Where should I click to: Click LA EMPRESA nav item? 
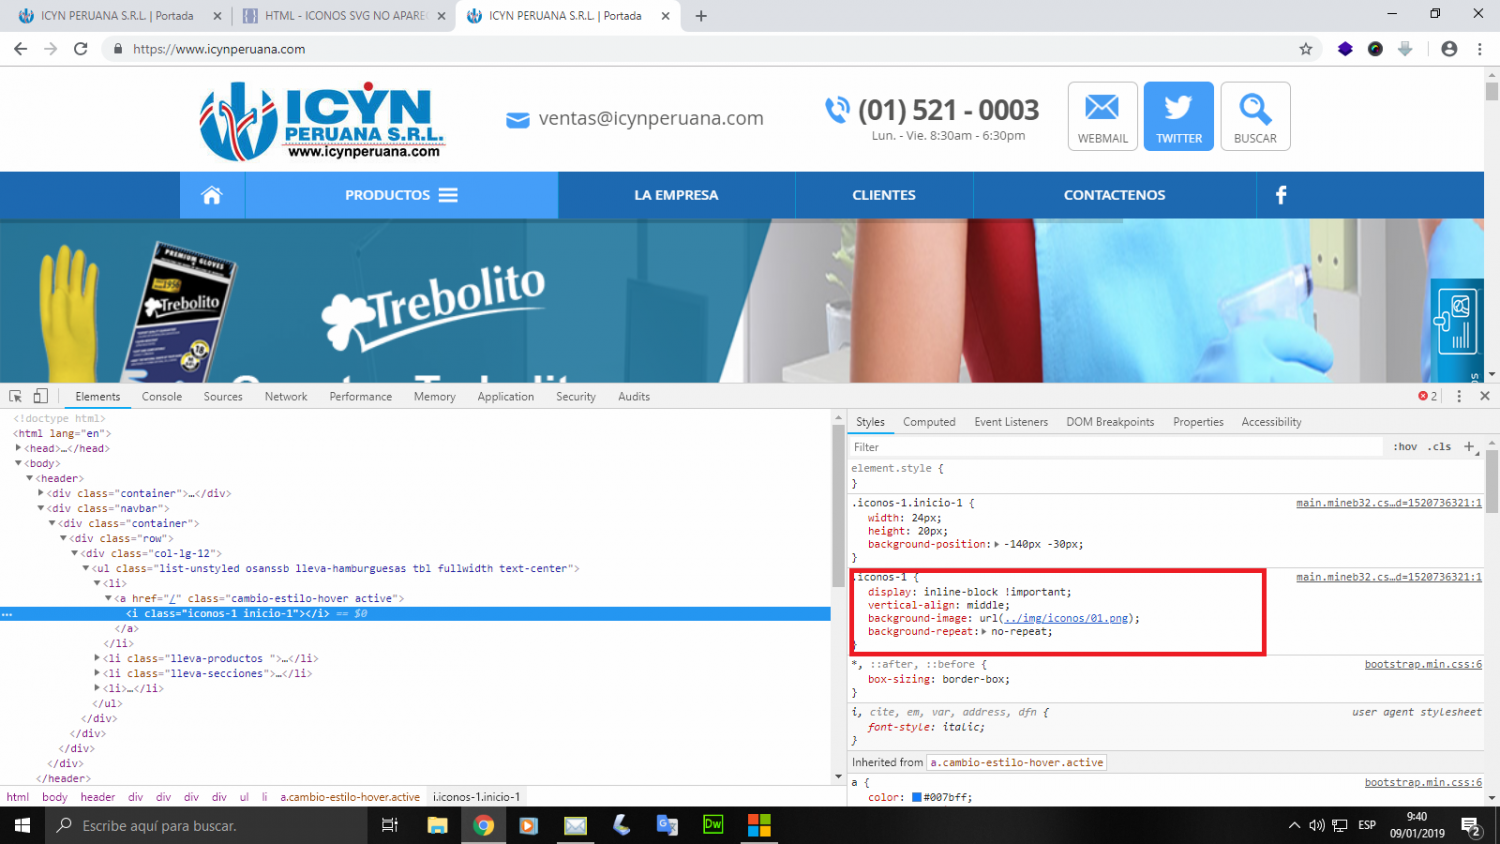(676, 195)
